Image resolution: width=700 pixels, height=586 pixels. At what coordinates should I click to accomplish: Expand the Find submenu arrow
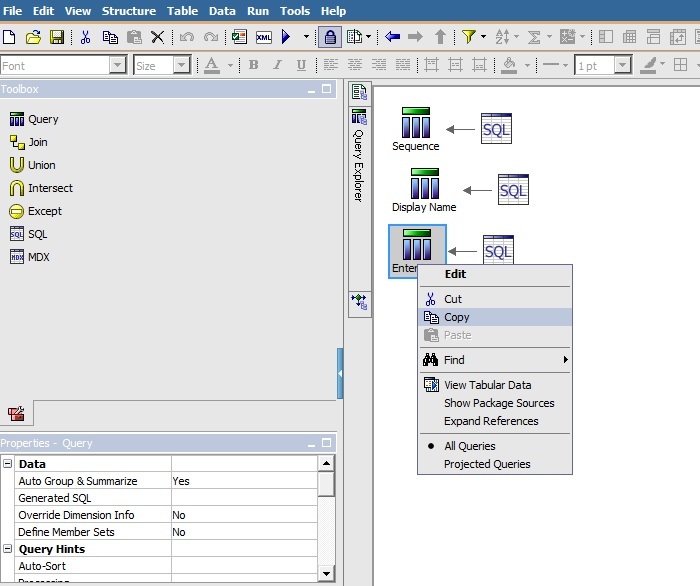click(566, 359)
